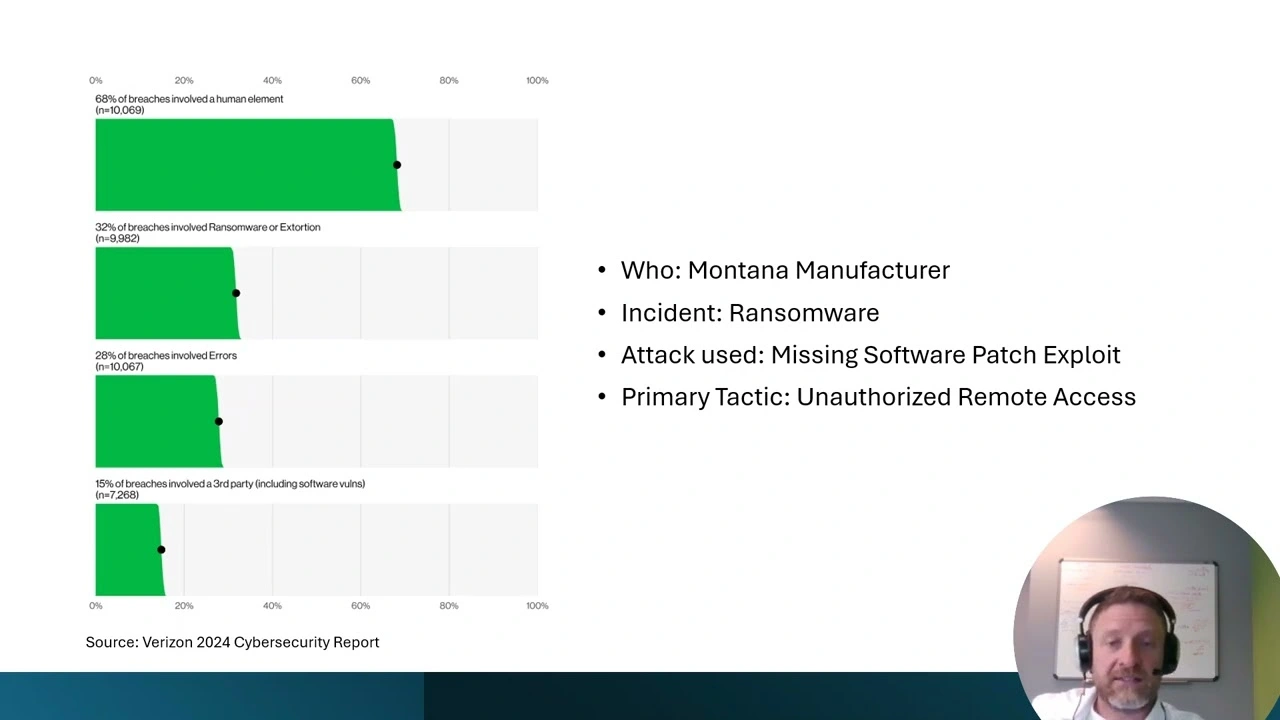Click the black dot on the 28% bar

pyautogui.click(x=219, y=421)
